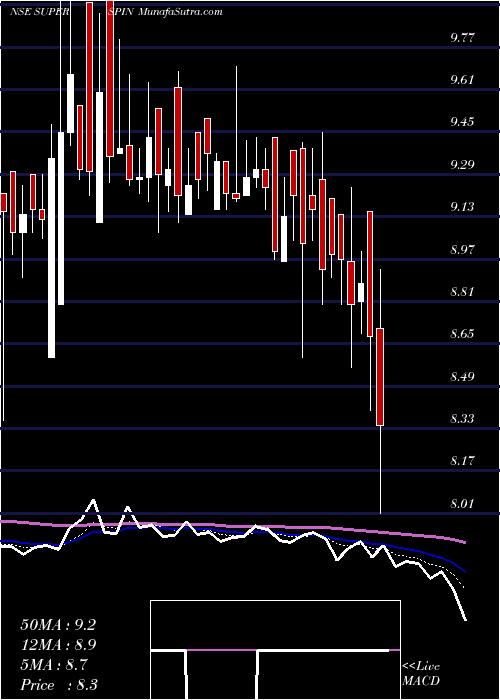Viewport: 500px width, 700px height.
Task: Click inside the MACD sub-chart panel
Action: (x=275, y=650)
